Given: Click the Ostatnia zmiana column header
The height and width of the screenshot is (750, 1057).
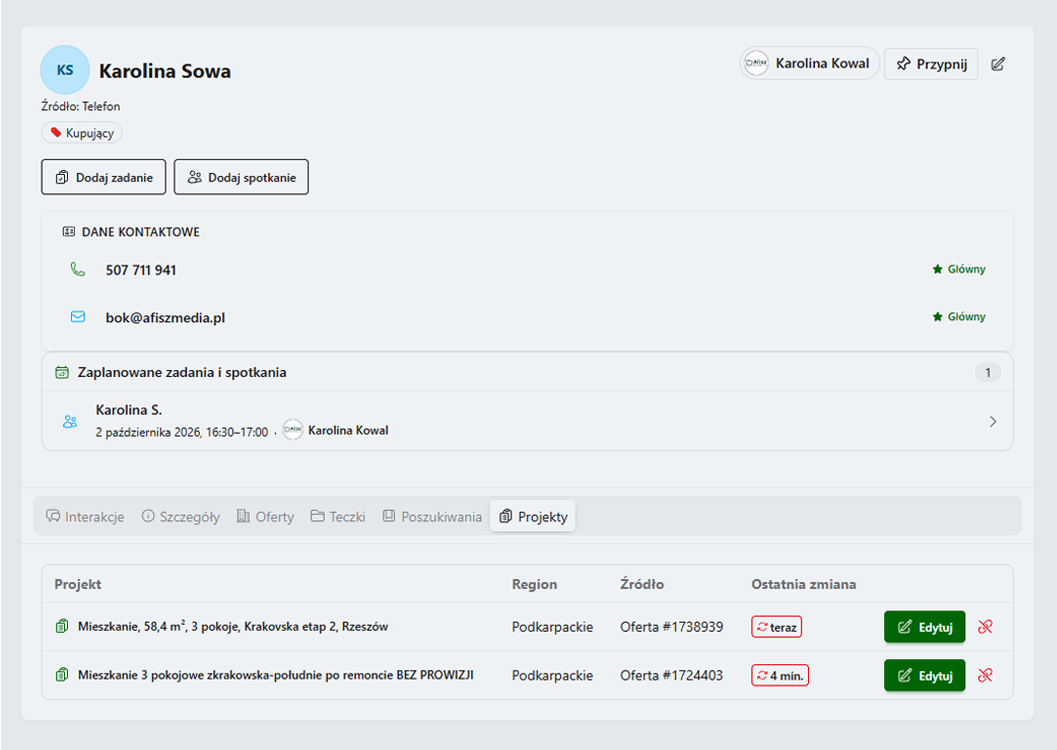Looking at the screenshot, I should point(804,584).
